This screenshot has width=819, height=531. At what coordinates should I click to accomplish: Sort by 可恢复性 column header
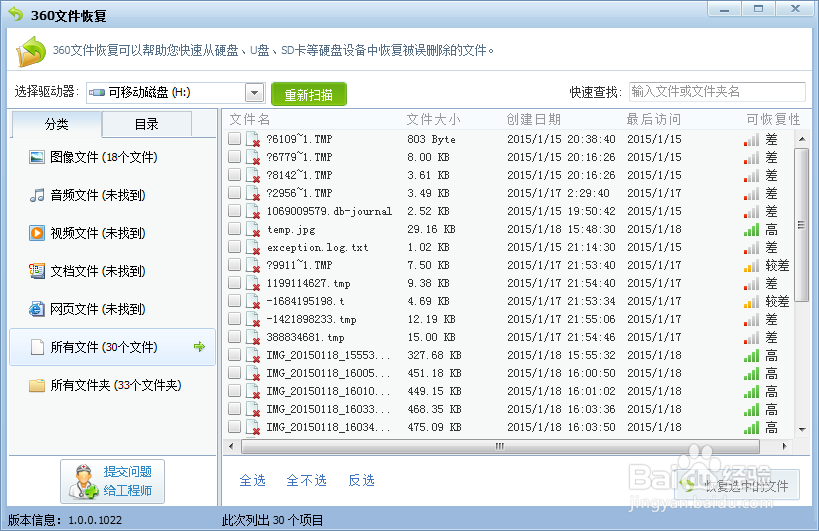pyautogui.click(x=773, y=120)
